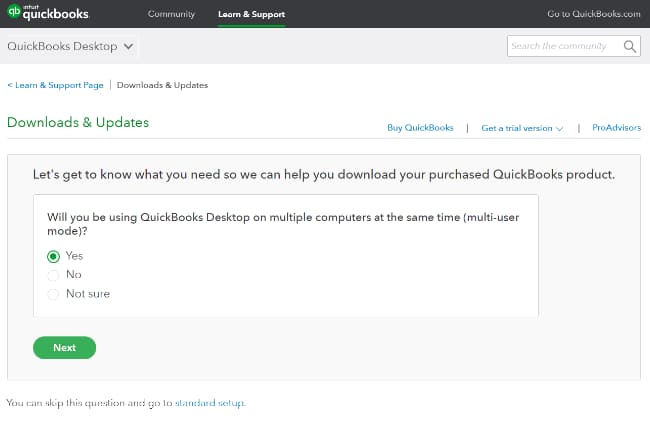Screen dimensions: 650x421
Task: Go to QuickBooks.com link
Action: tap(594, 14)
